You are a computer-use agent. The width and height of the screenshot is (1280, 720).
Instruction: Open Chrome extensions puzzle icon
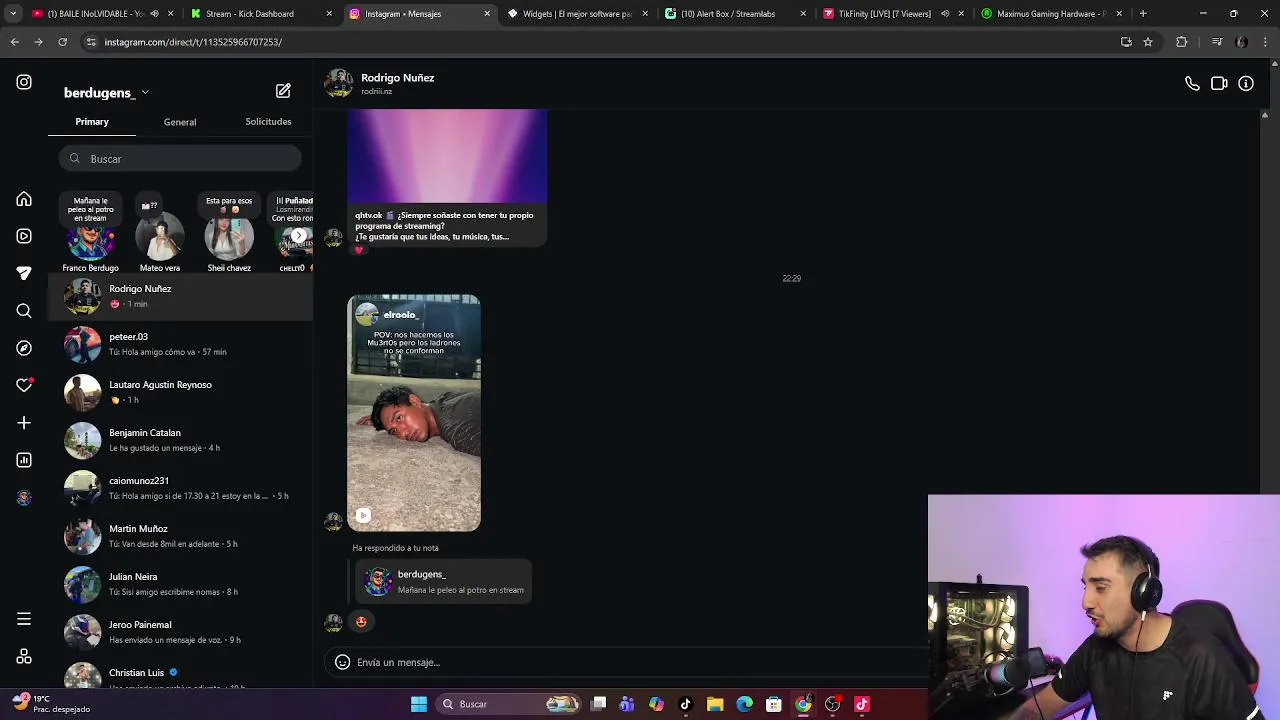pyautogui.click(x=1182, y=42)
